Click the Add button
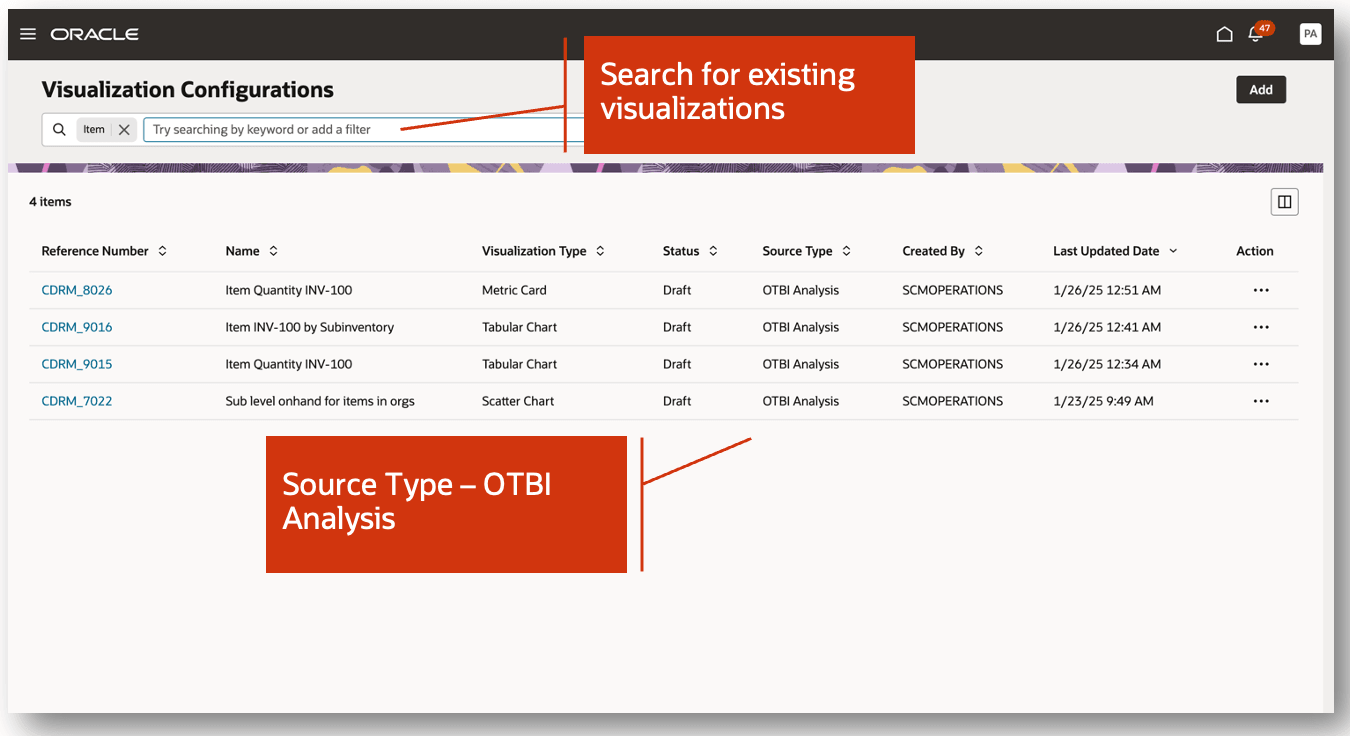Screen dimensions: 1350x736 (1260, 89)
